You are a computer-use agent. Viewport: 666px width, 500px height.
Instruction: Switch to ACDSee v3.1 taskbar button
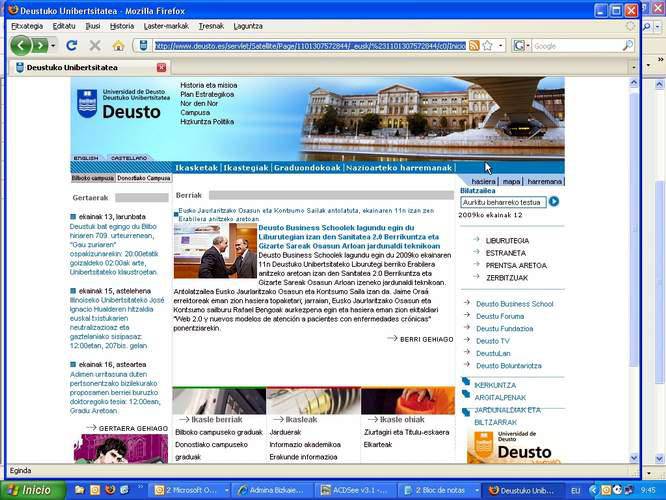[355, 491]
